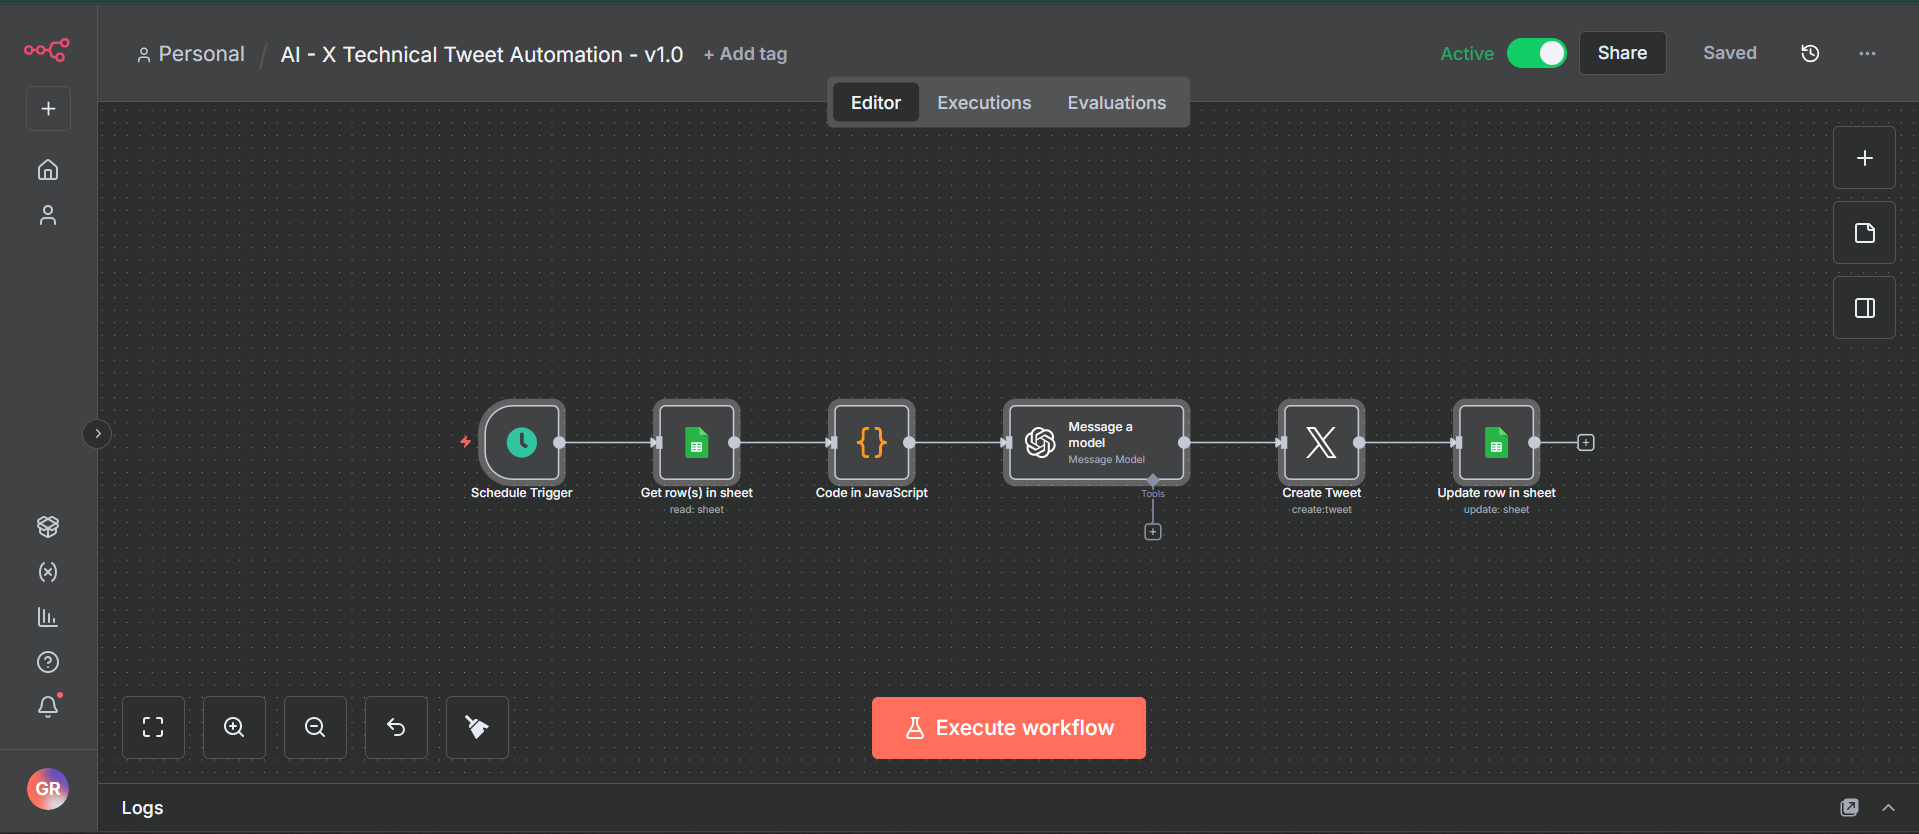Viewport: 1919px width, 834px height.
Task: Select the Code in JavaScript node
Action: coord(872,442)
